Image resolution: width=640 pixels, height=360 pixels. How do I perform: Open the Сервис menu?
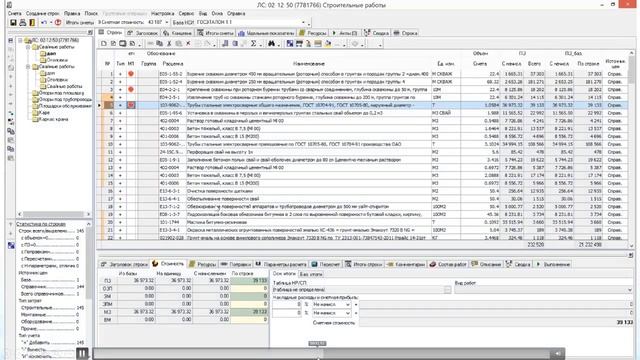tap(186, 13)
